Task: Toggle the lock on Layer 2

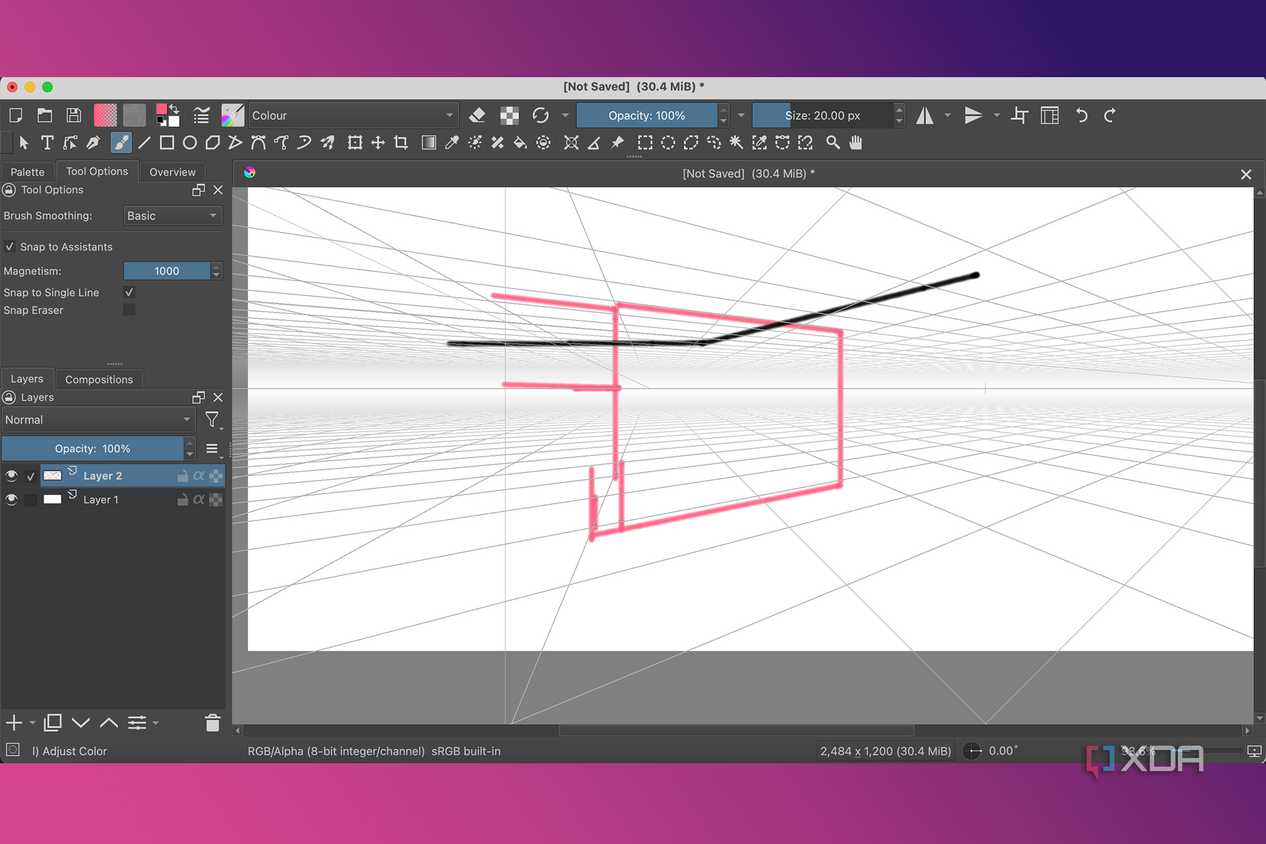Action: (182, 476)
